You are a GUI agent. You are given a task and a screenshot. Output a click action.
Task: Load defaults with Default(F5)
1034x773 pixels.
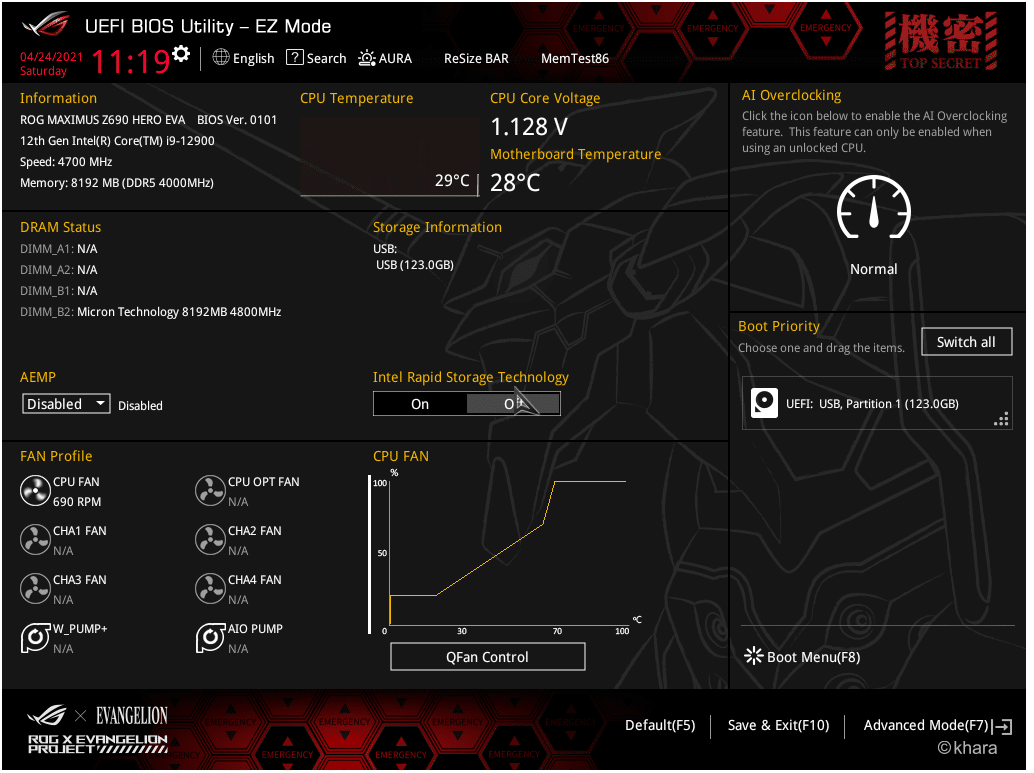click(660, 725)
